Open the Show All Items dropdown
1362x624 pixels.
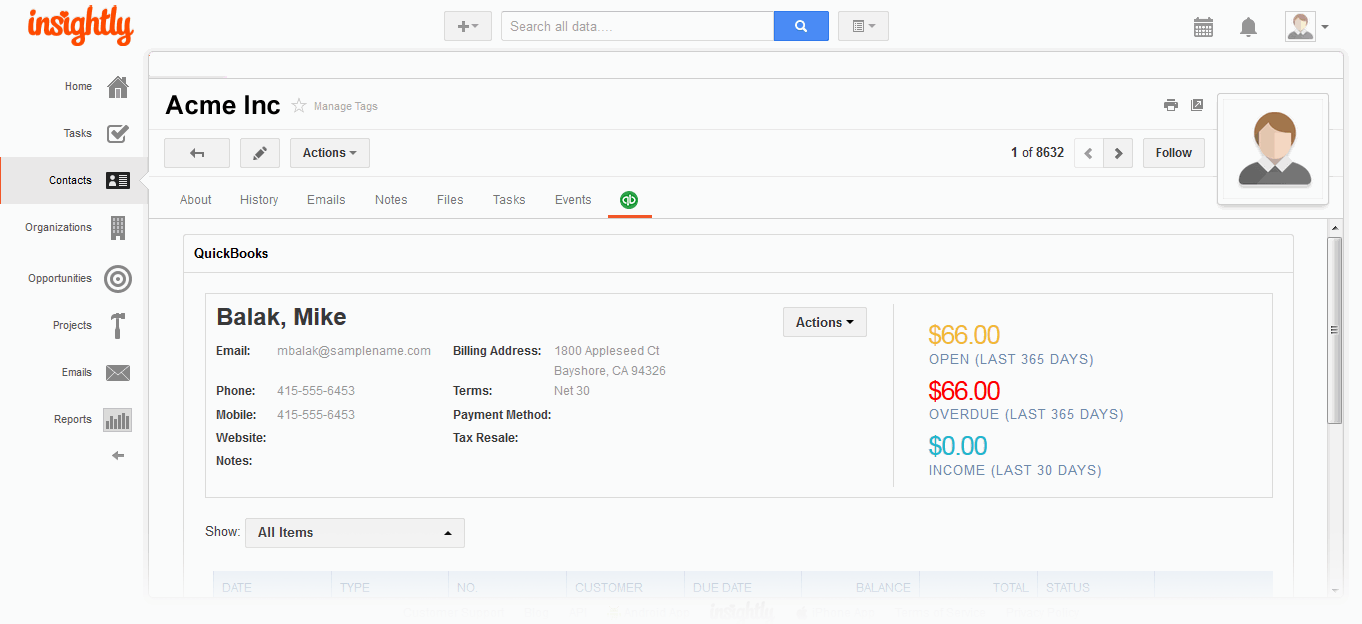tap(355, 533)
